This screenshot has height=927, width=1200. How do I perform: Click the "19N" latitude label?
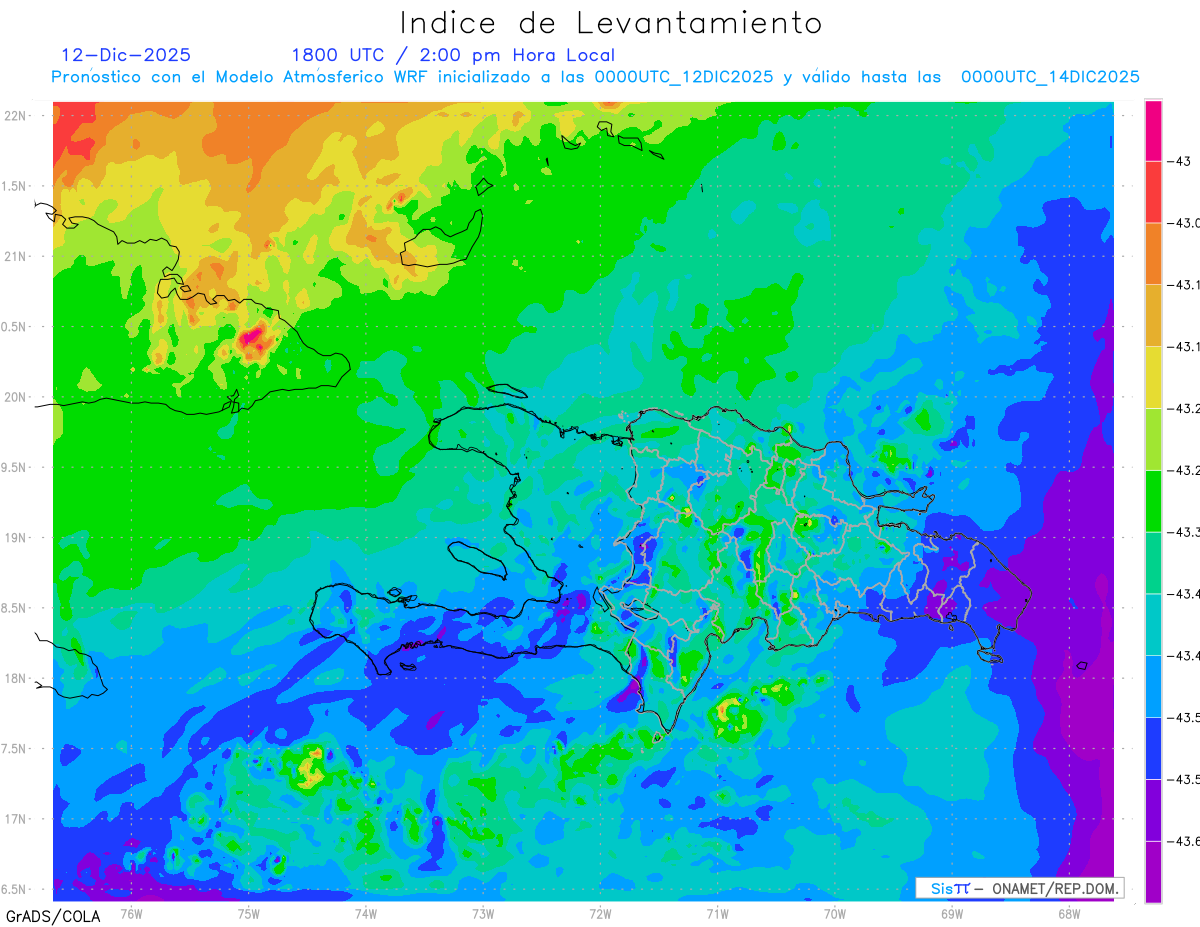click(16, 538)
